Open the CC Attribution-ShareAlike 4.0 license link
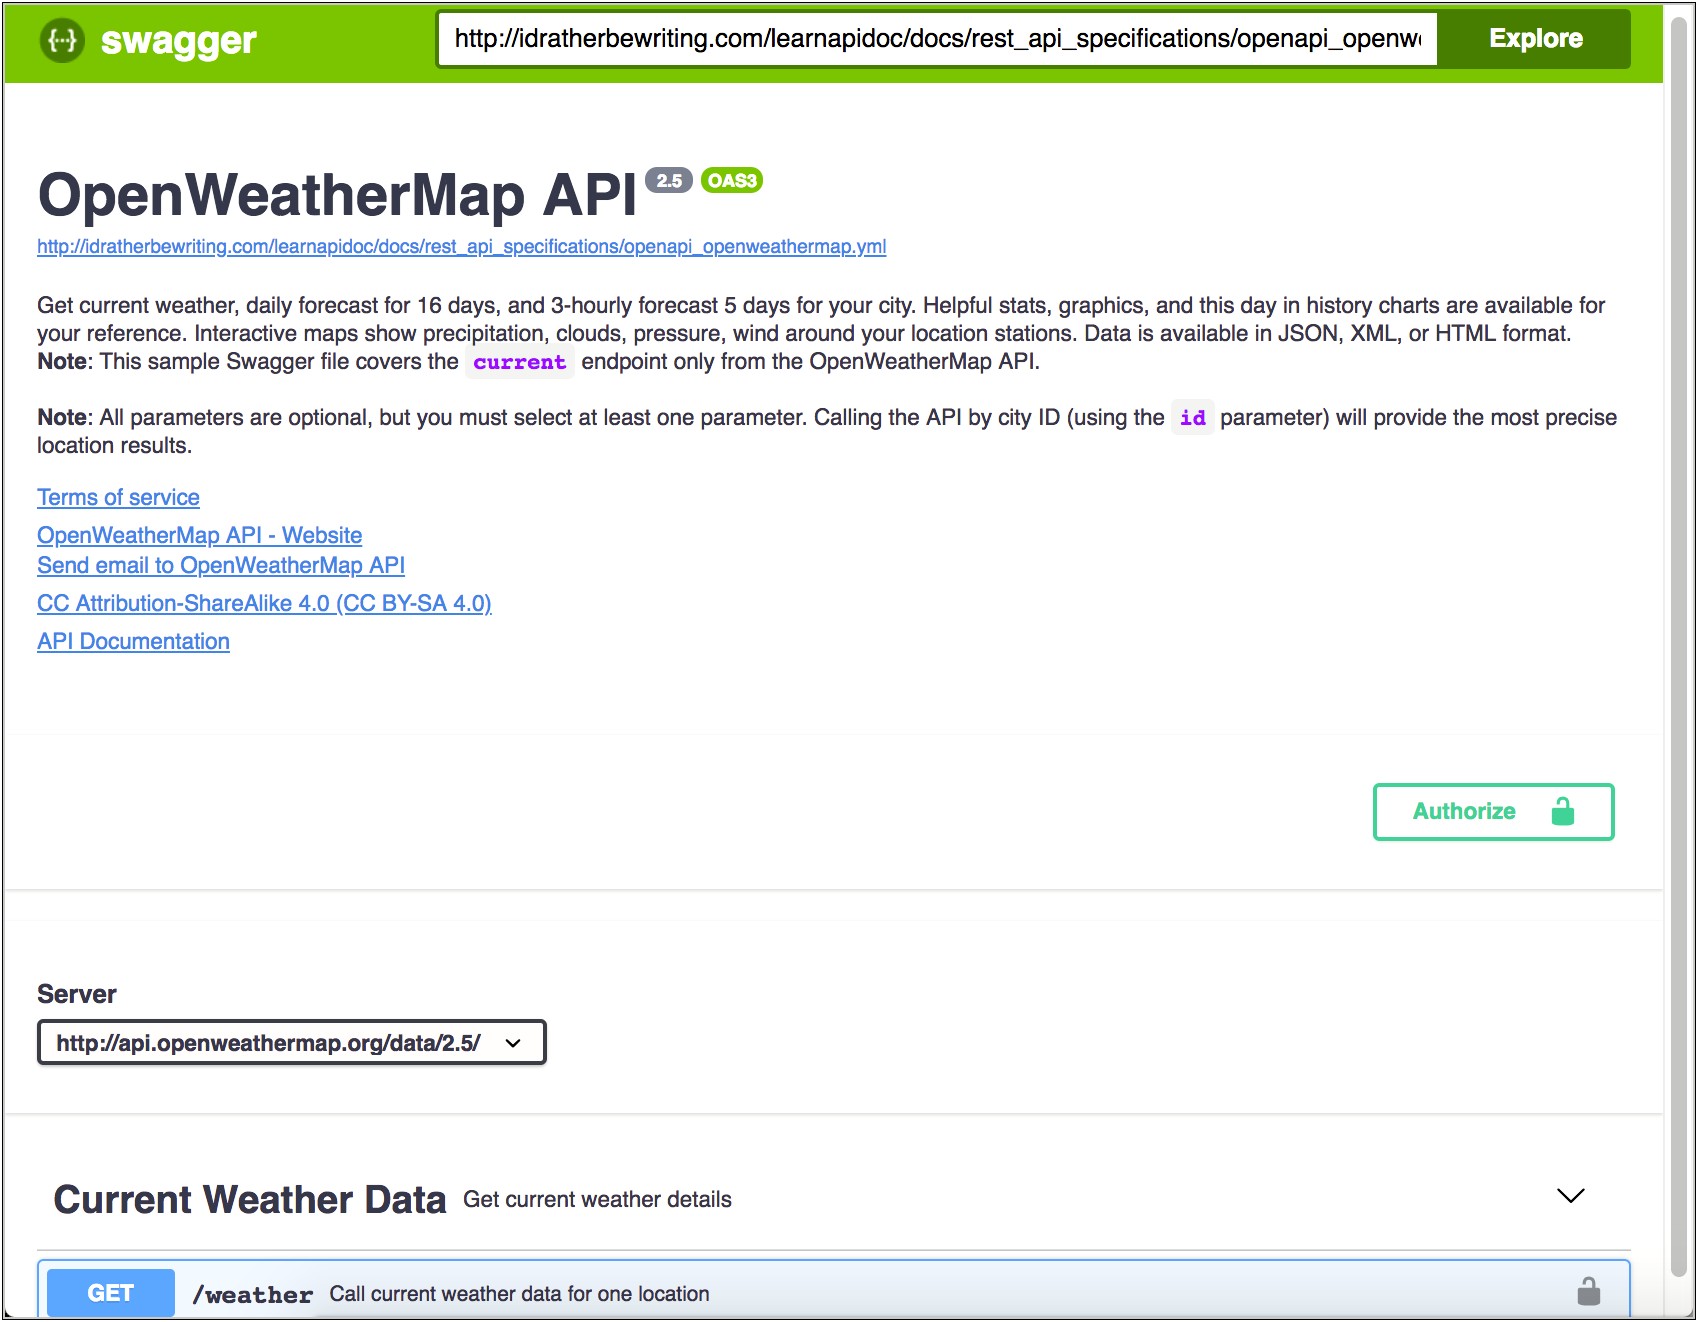The height and width of the screenshot is (1322, 1698). point(264,603)
